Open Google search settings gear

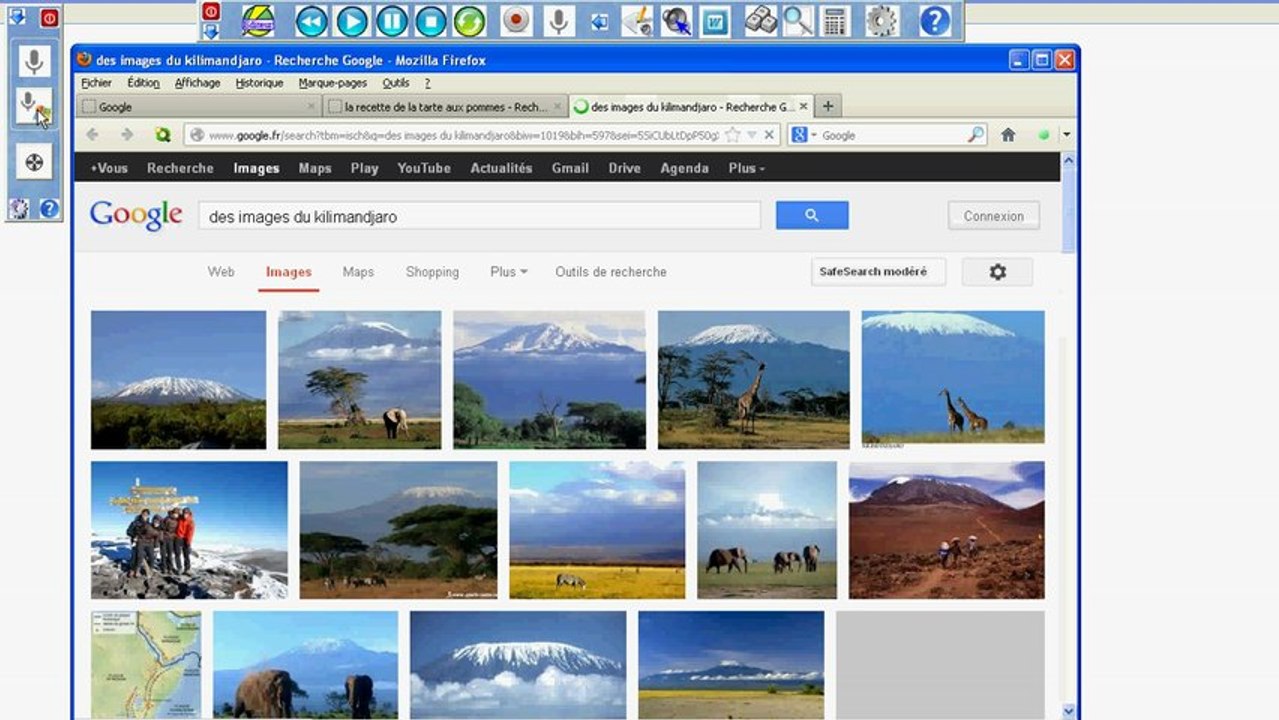[997, 272]
